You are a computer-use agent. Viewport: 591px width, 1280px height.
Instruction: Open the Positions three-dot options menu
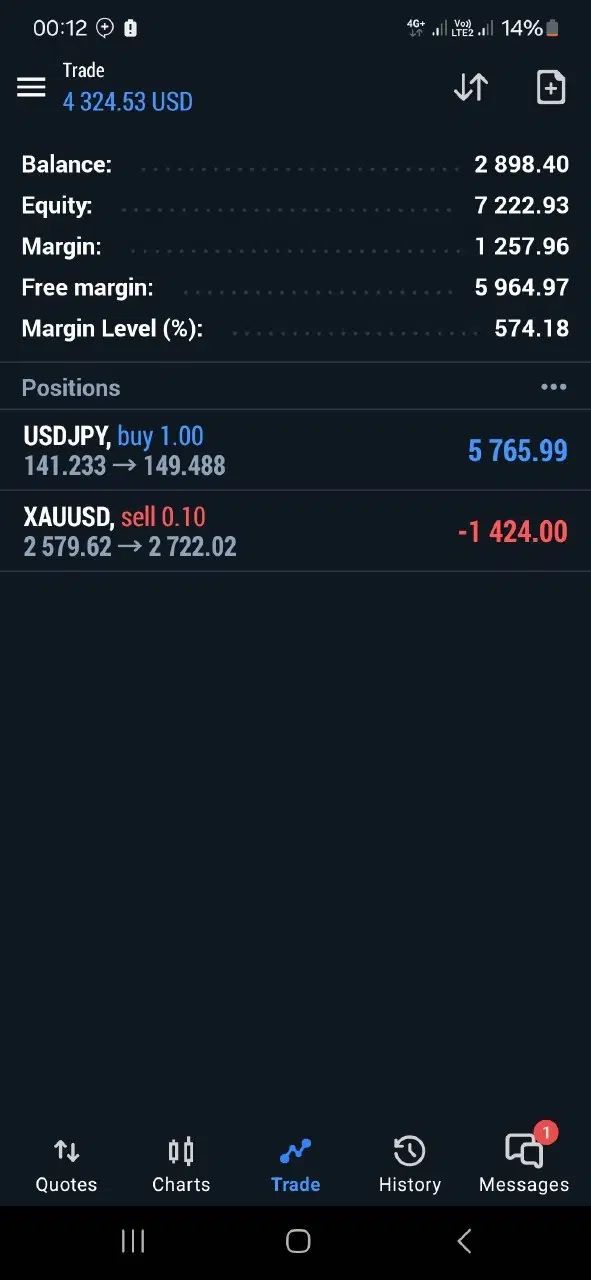[553, 387]
